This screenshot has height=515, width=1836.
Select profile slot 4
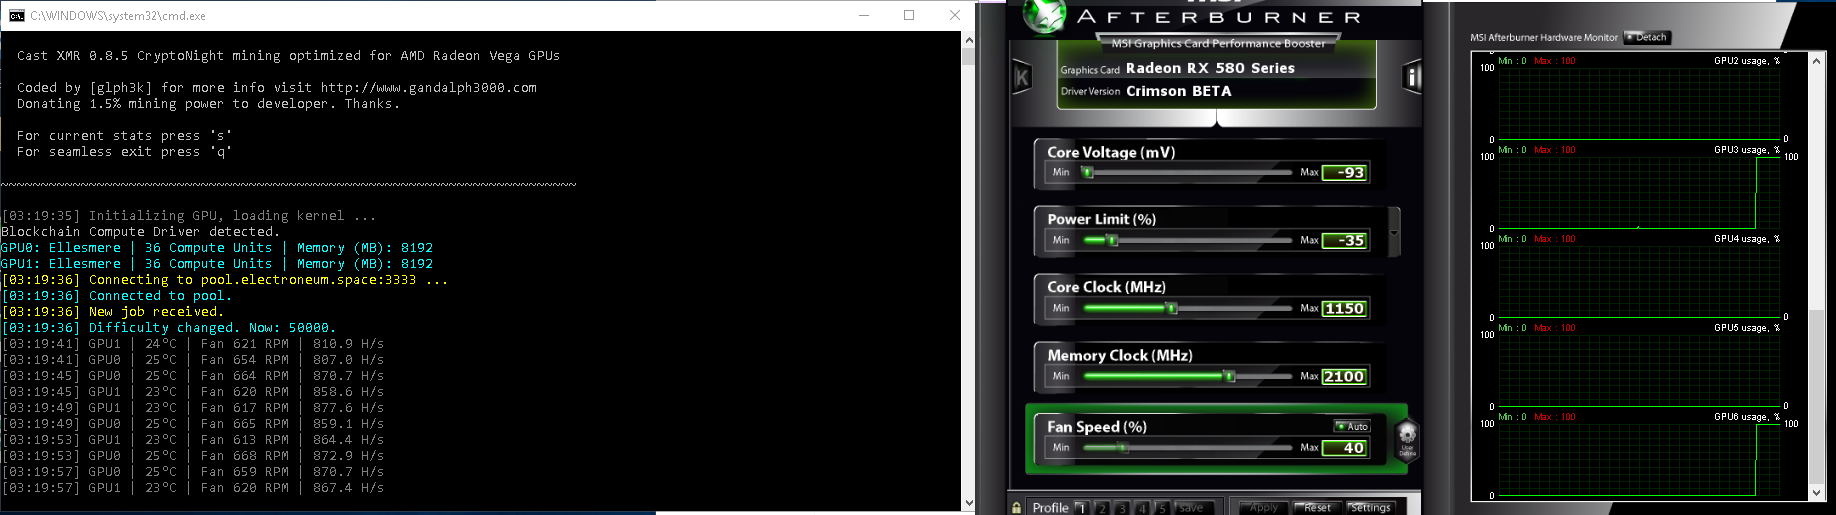pyautogui.click(x=1142, y=508)
